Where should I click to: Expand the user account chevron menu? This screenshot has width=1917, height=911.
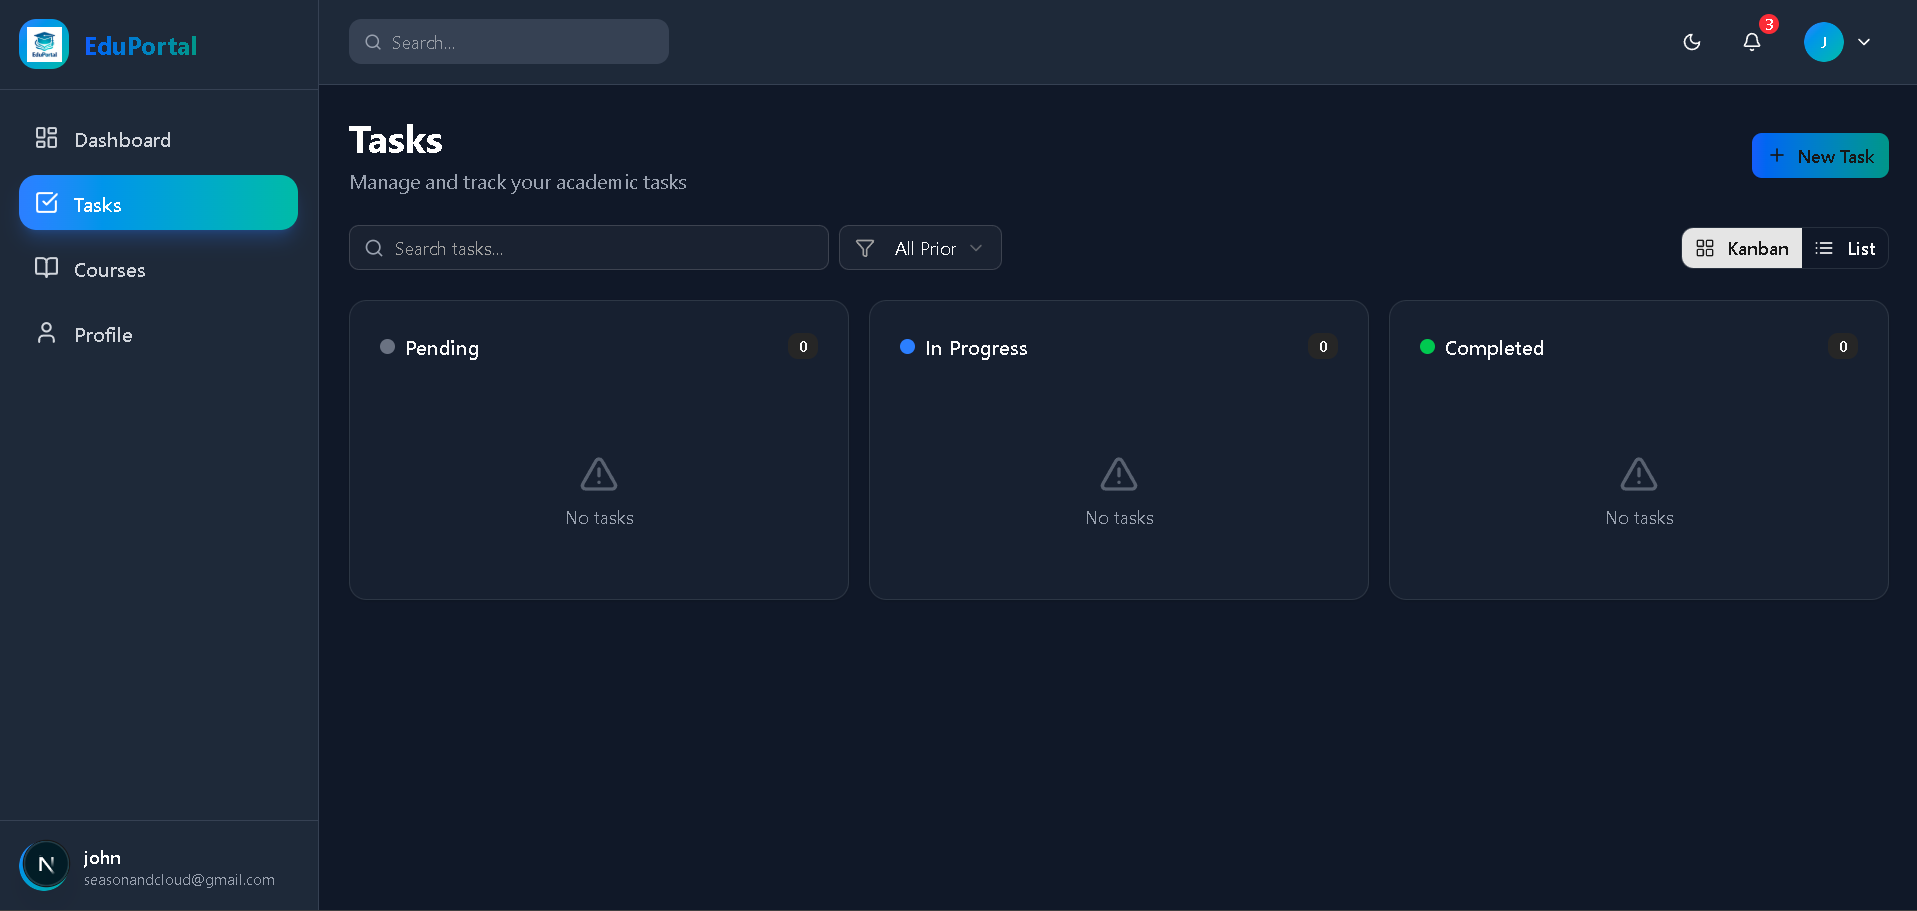point(1864,42)
